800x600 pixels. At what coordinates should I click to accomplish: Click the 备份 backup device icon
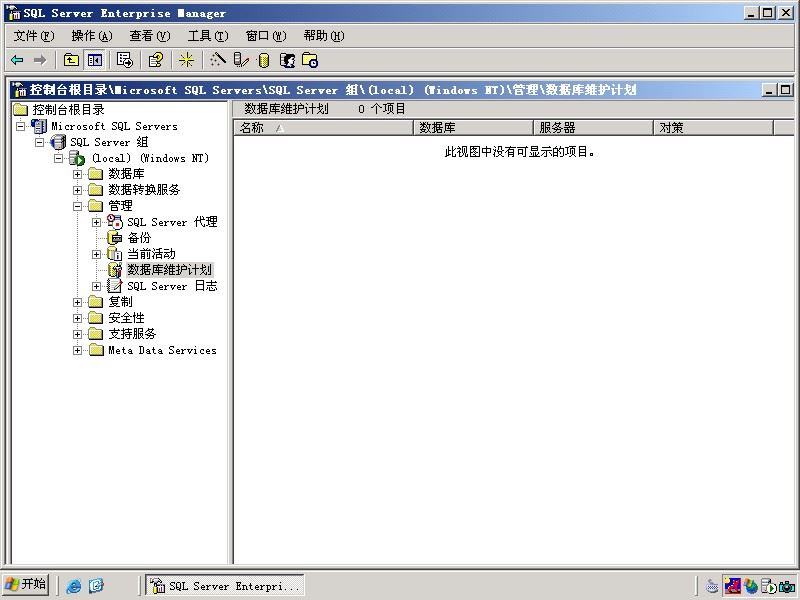[x=115, y=238]
